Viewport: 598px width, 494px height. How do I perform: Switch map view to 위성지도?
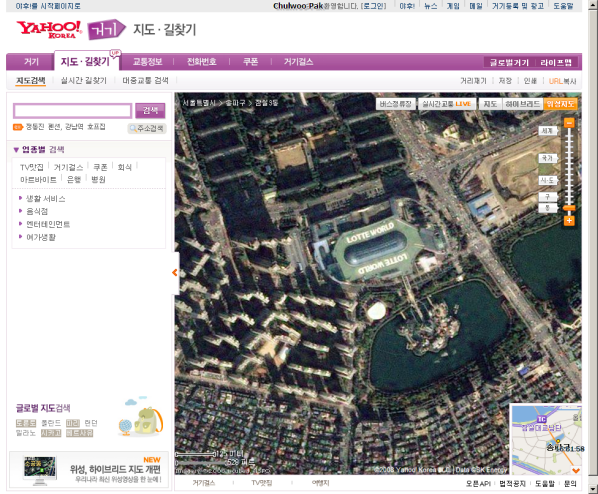point(560,104)
